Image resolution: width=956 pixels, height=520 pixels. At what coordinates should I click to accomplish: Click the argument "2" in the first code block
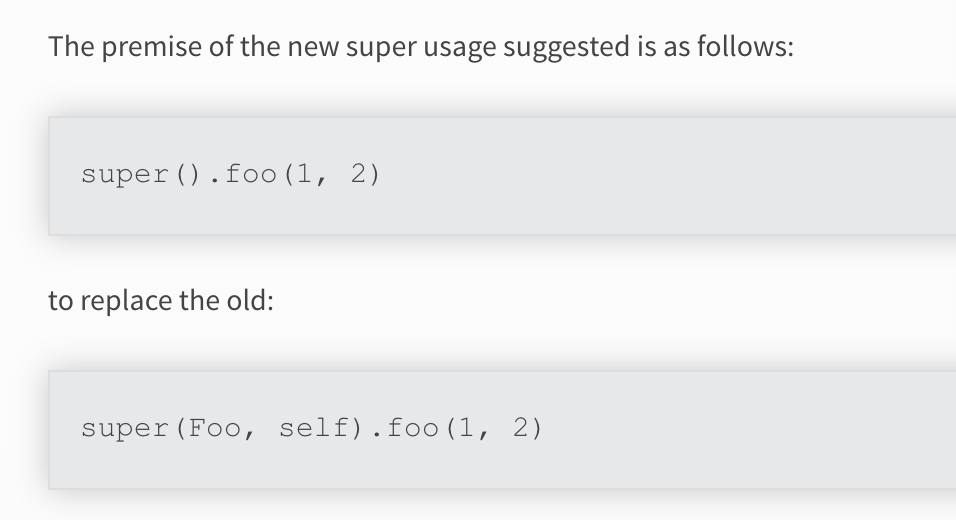point(360,175)
